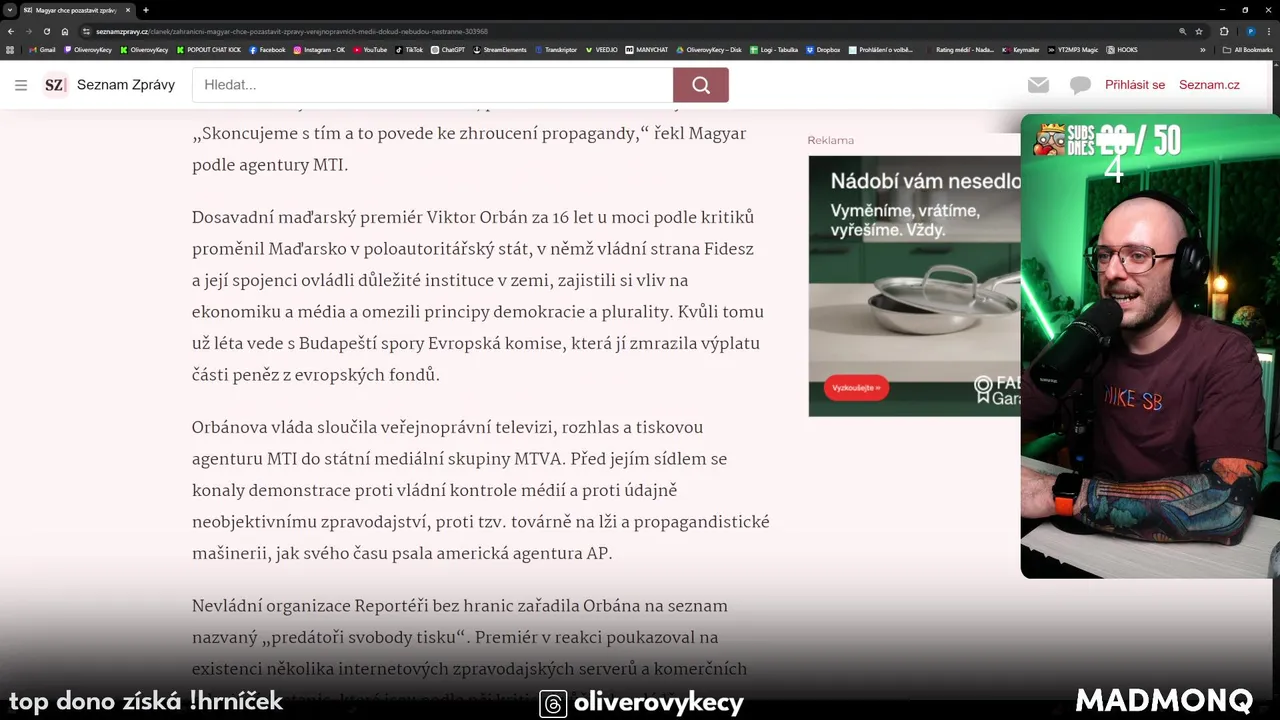Screen dimensions: 1280x720
Task: Open the StreamElements bookmark
Action: [x=499, y=49]
